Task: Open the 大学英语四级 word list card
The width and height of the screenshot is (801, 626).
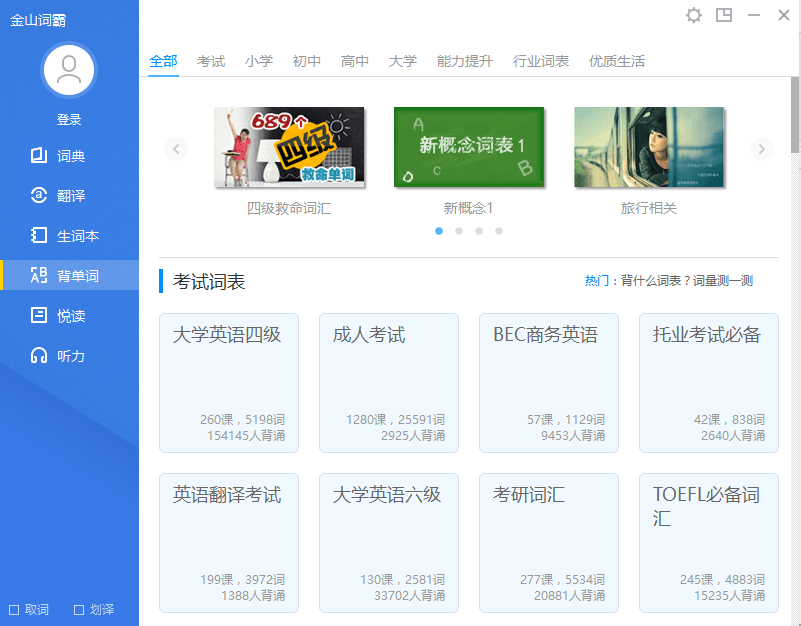Action: 229,383
